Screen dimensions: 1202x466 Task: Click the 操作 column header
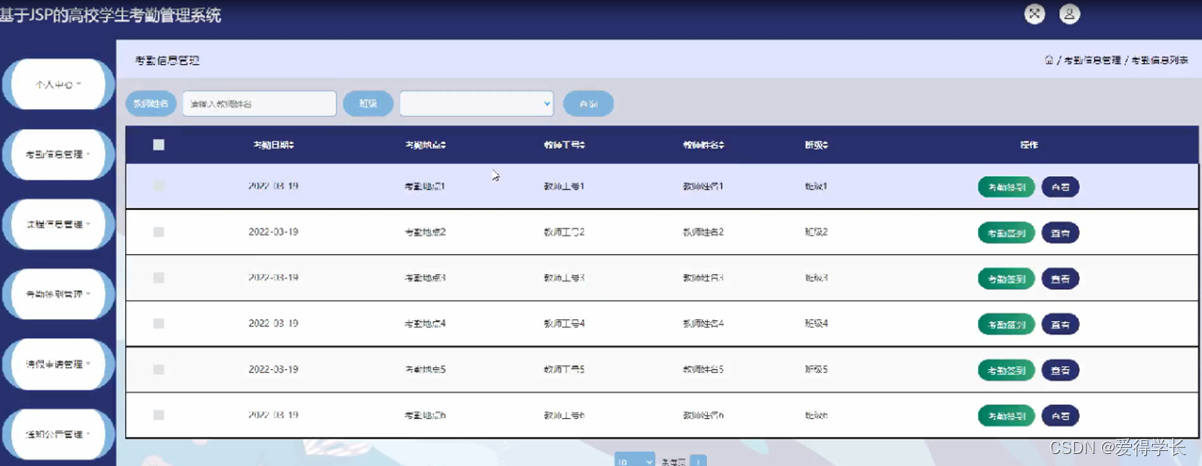click(x=1029, y=145)
